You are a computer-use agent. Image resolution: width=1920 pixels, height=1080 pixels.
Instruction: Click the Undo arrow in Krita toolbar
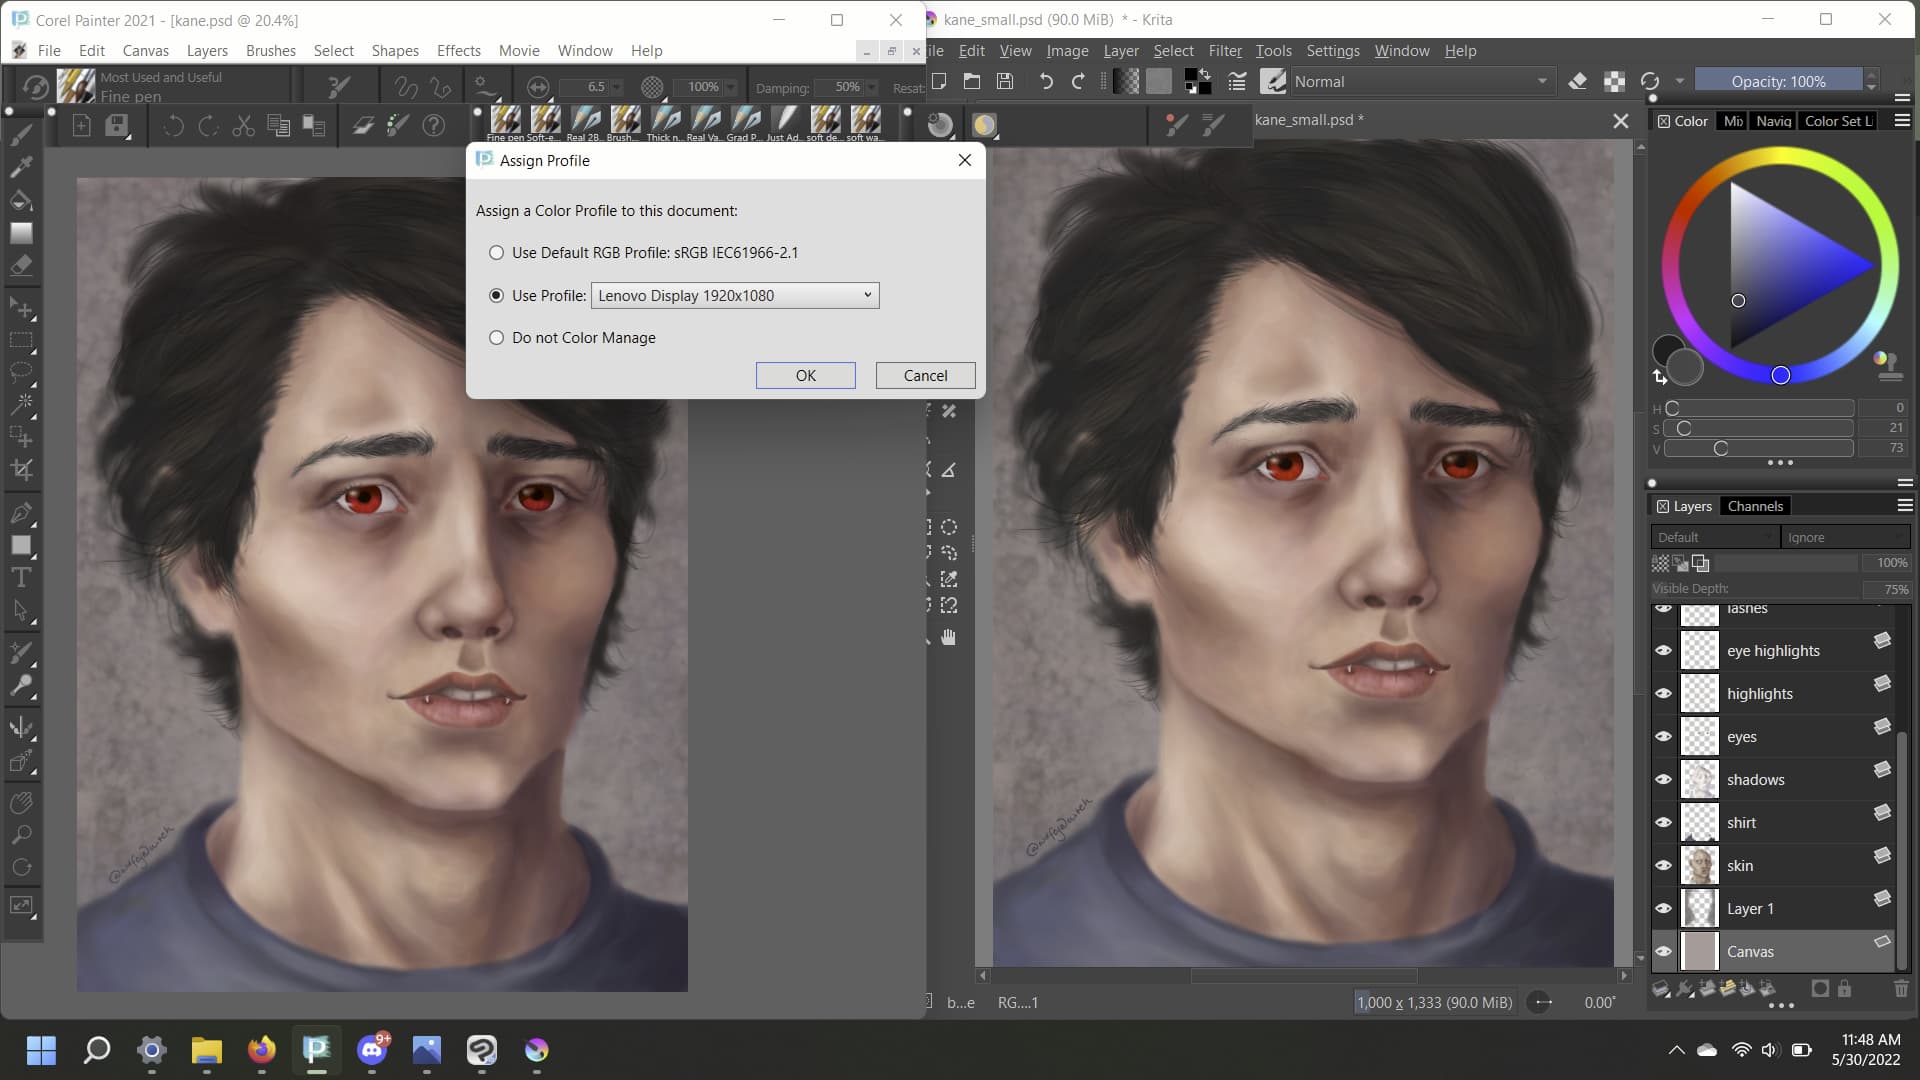(1045, 82)
